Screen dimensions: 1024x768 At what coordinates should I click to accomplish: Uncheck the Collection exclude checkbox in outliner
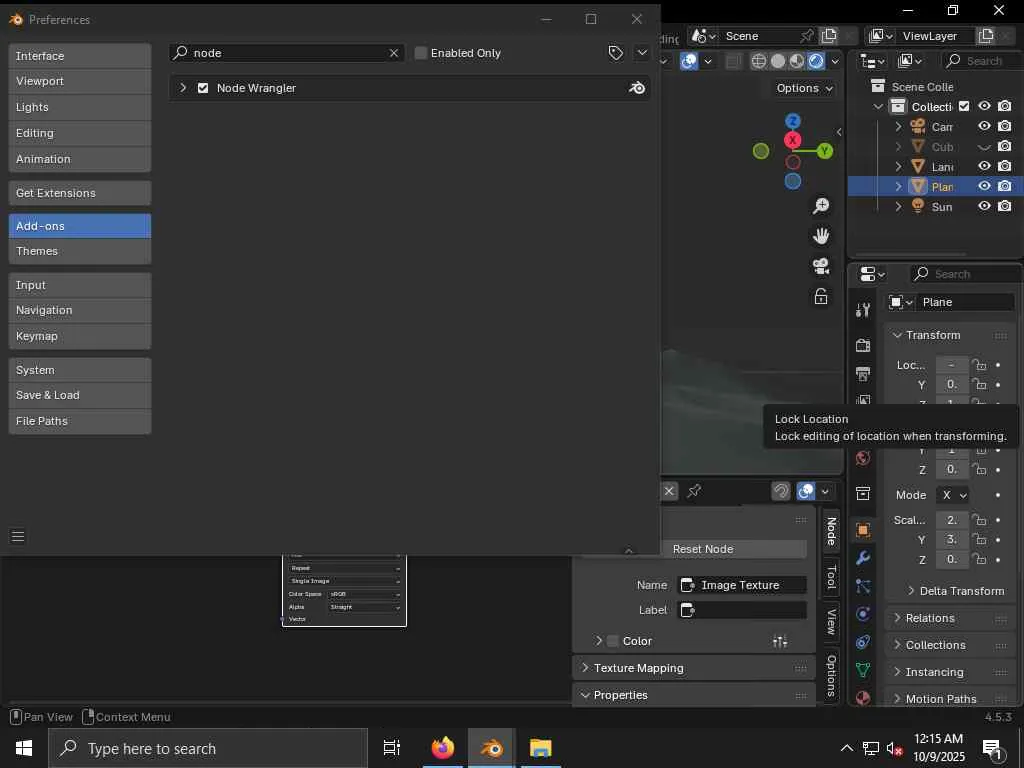pos(964,106)
